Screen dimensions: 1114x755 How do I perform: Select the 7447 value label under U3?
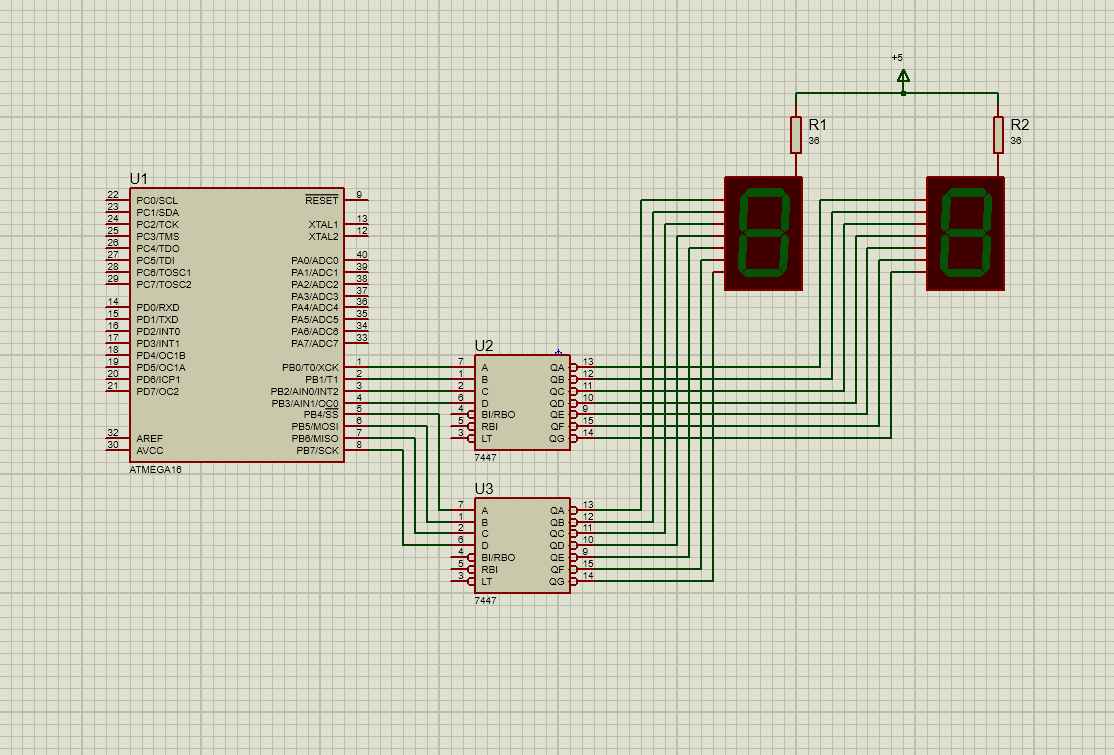tap(485, 600)
